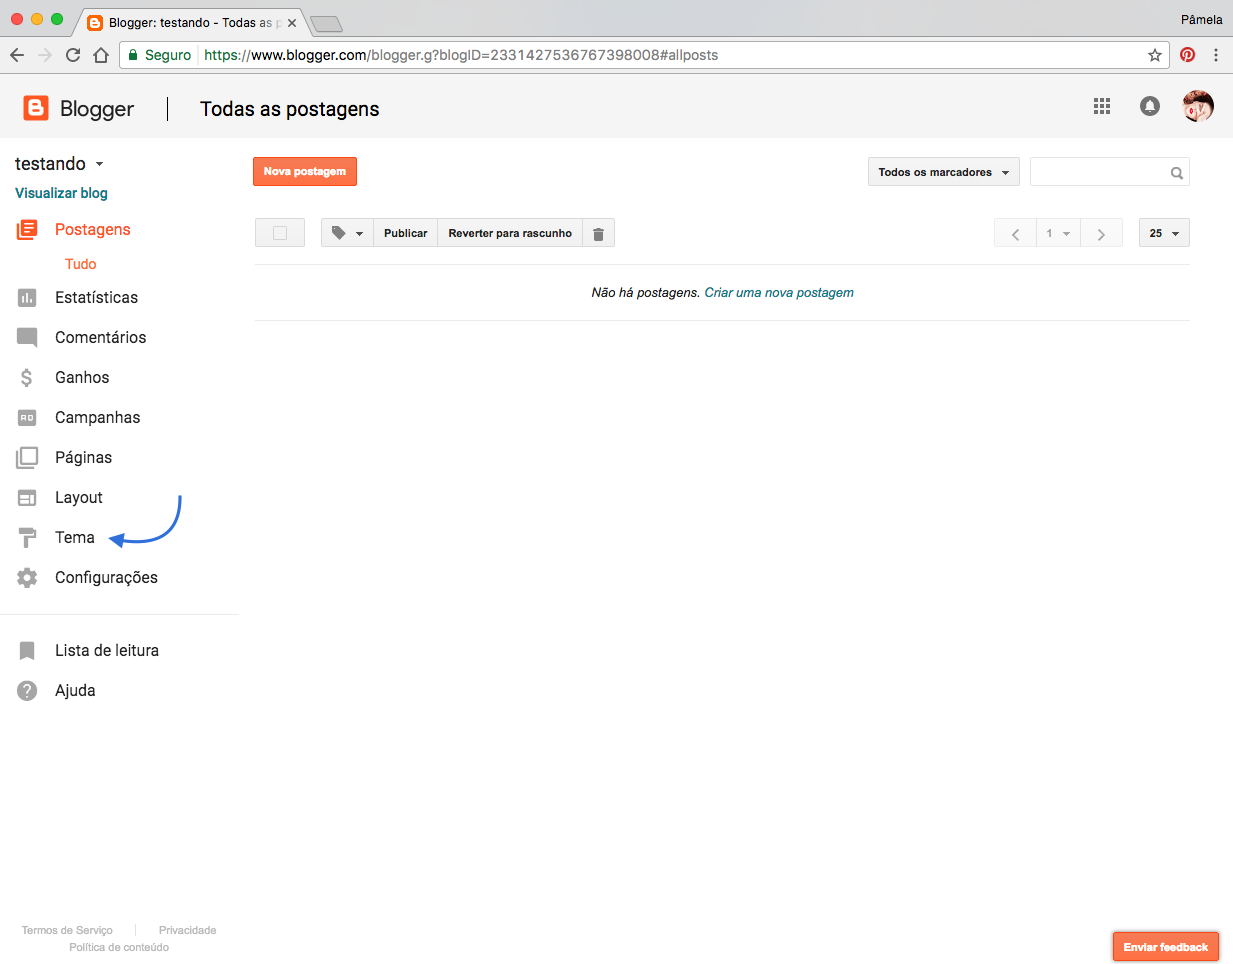The image size is (1233, 964).
Task: Tick the select all posts checkbox
Action: click(x=280, y=233)
